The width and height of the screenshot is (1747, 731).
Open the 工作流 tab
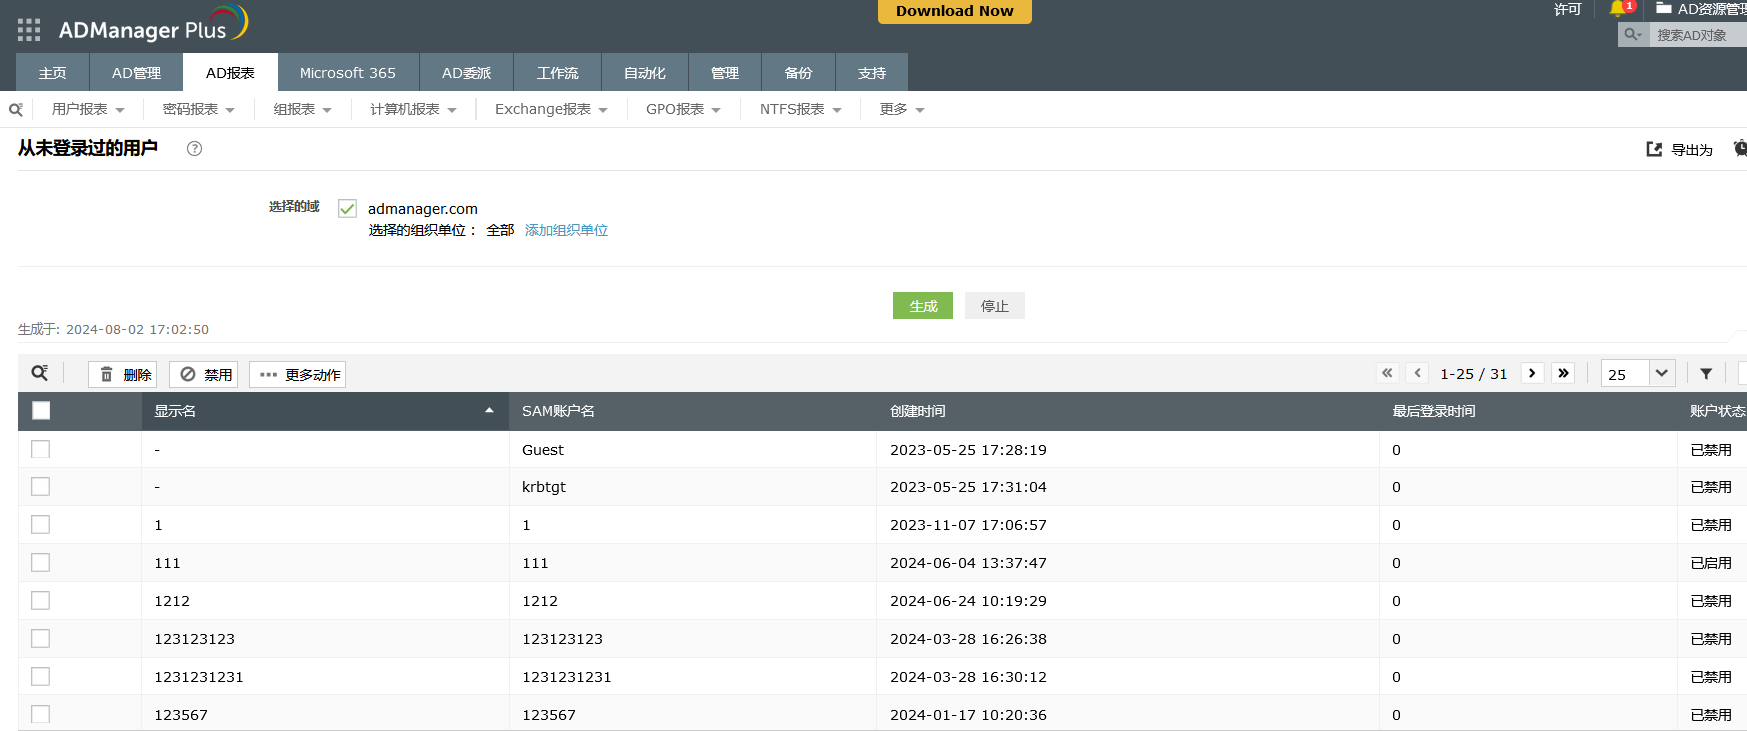(x=557, y=73)
